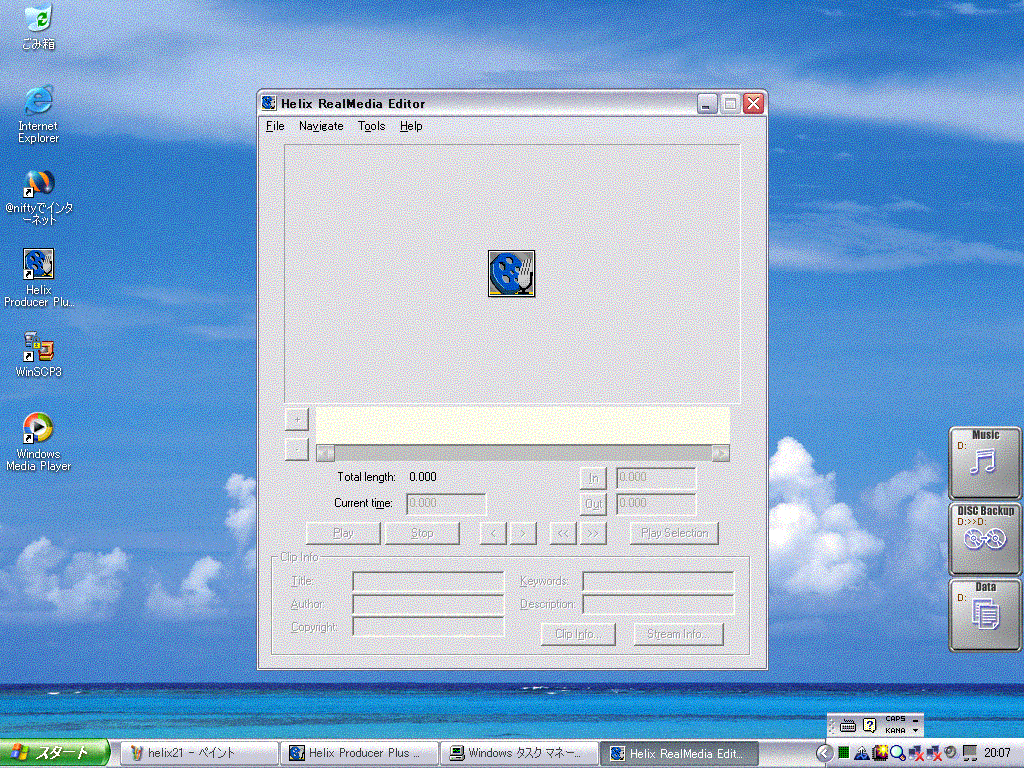Image resolution: width=1024 pixels, height=768 pixels.
Task: Minimize the language bar
Action: pos(916,720)
